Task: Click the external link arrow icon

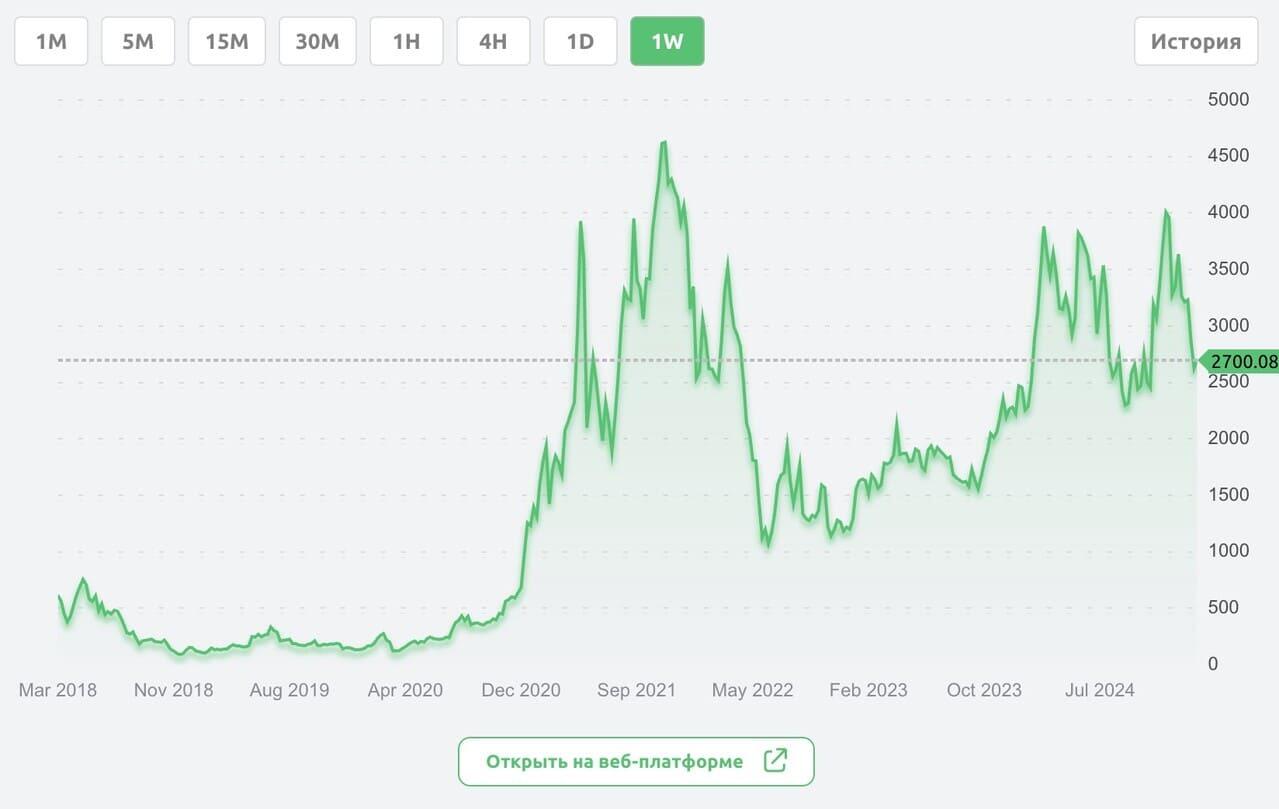Action: click(775, 761)
